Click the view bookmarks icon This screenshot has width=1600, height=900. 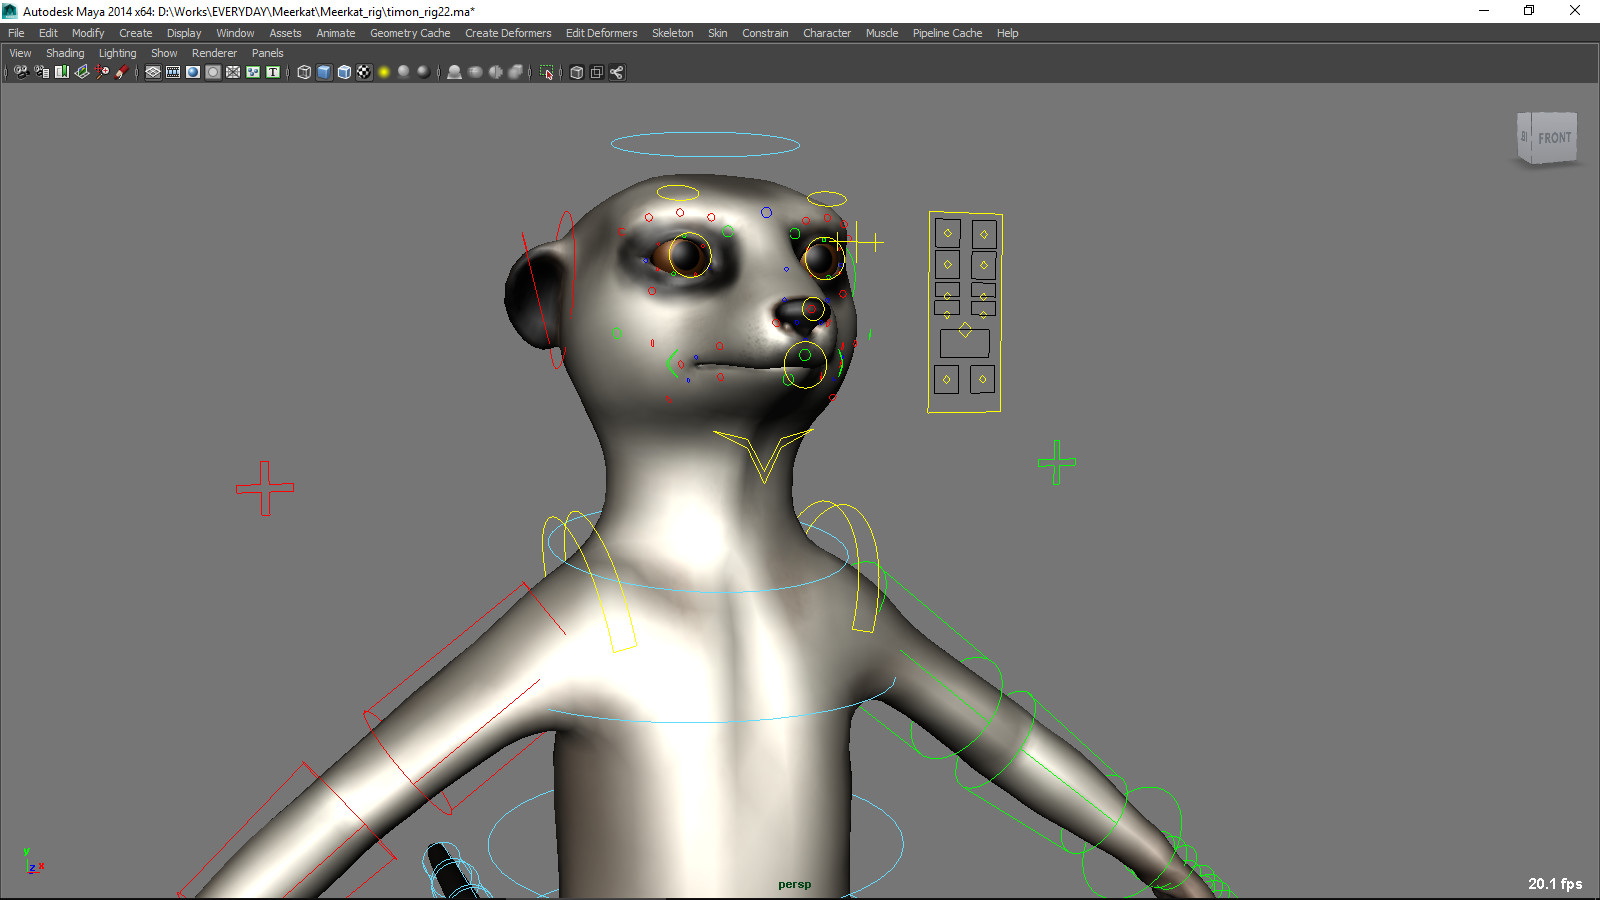(x=60, y=71)
